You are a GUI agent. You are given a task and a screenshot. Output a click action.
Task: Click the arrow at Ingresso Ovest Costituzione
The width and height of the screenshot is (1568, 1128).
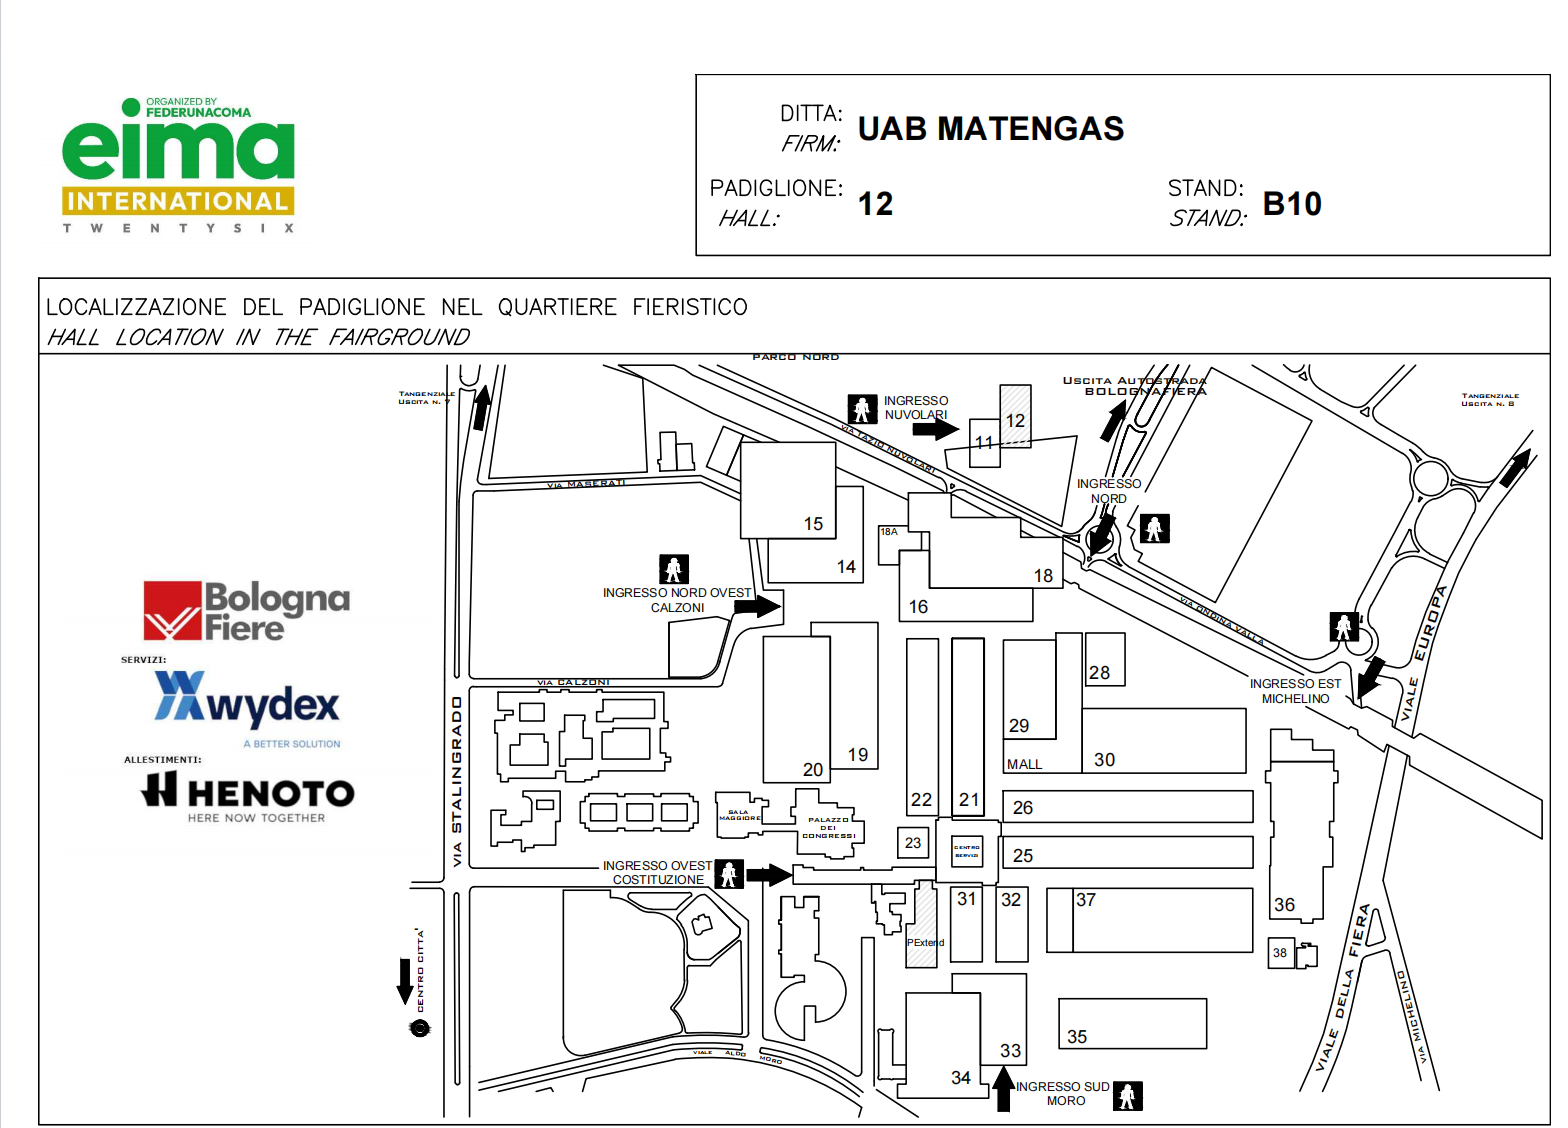pos(770,875)
